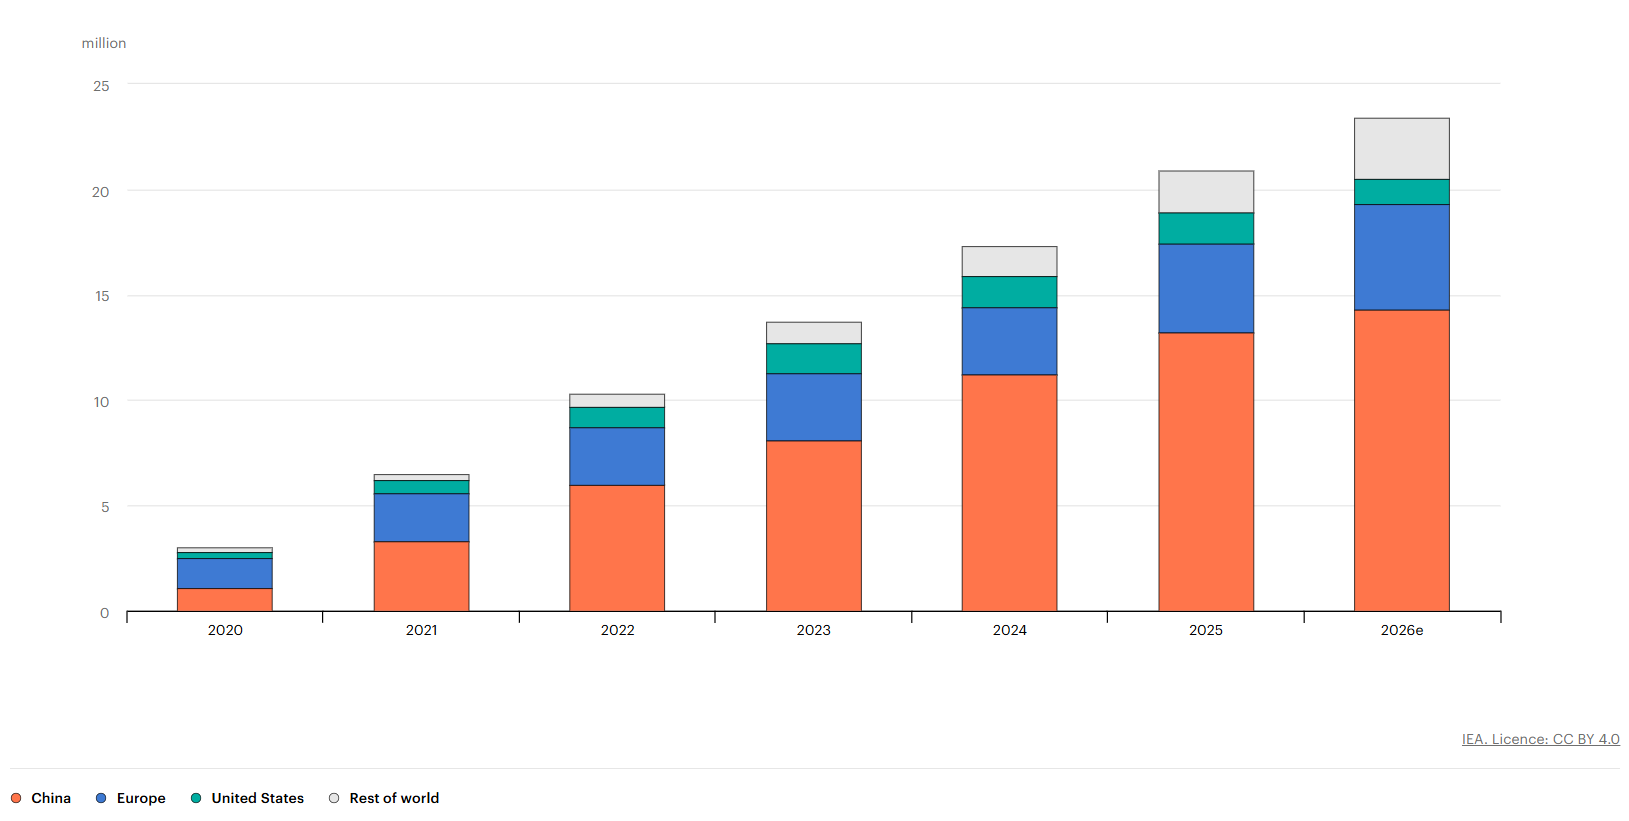Click the 2024 x-axis label

[1010, 630]
